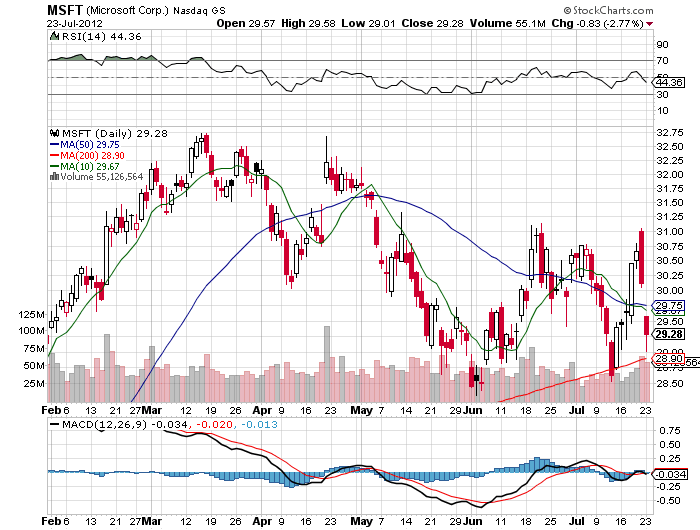Image resolution: width=700 pixels, height=530 pixels.
Task: Click the 25M label on the volume axis
Action: coord(34,383)
